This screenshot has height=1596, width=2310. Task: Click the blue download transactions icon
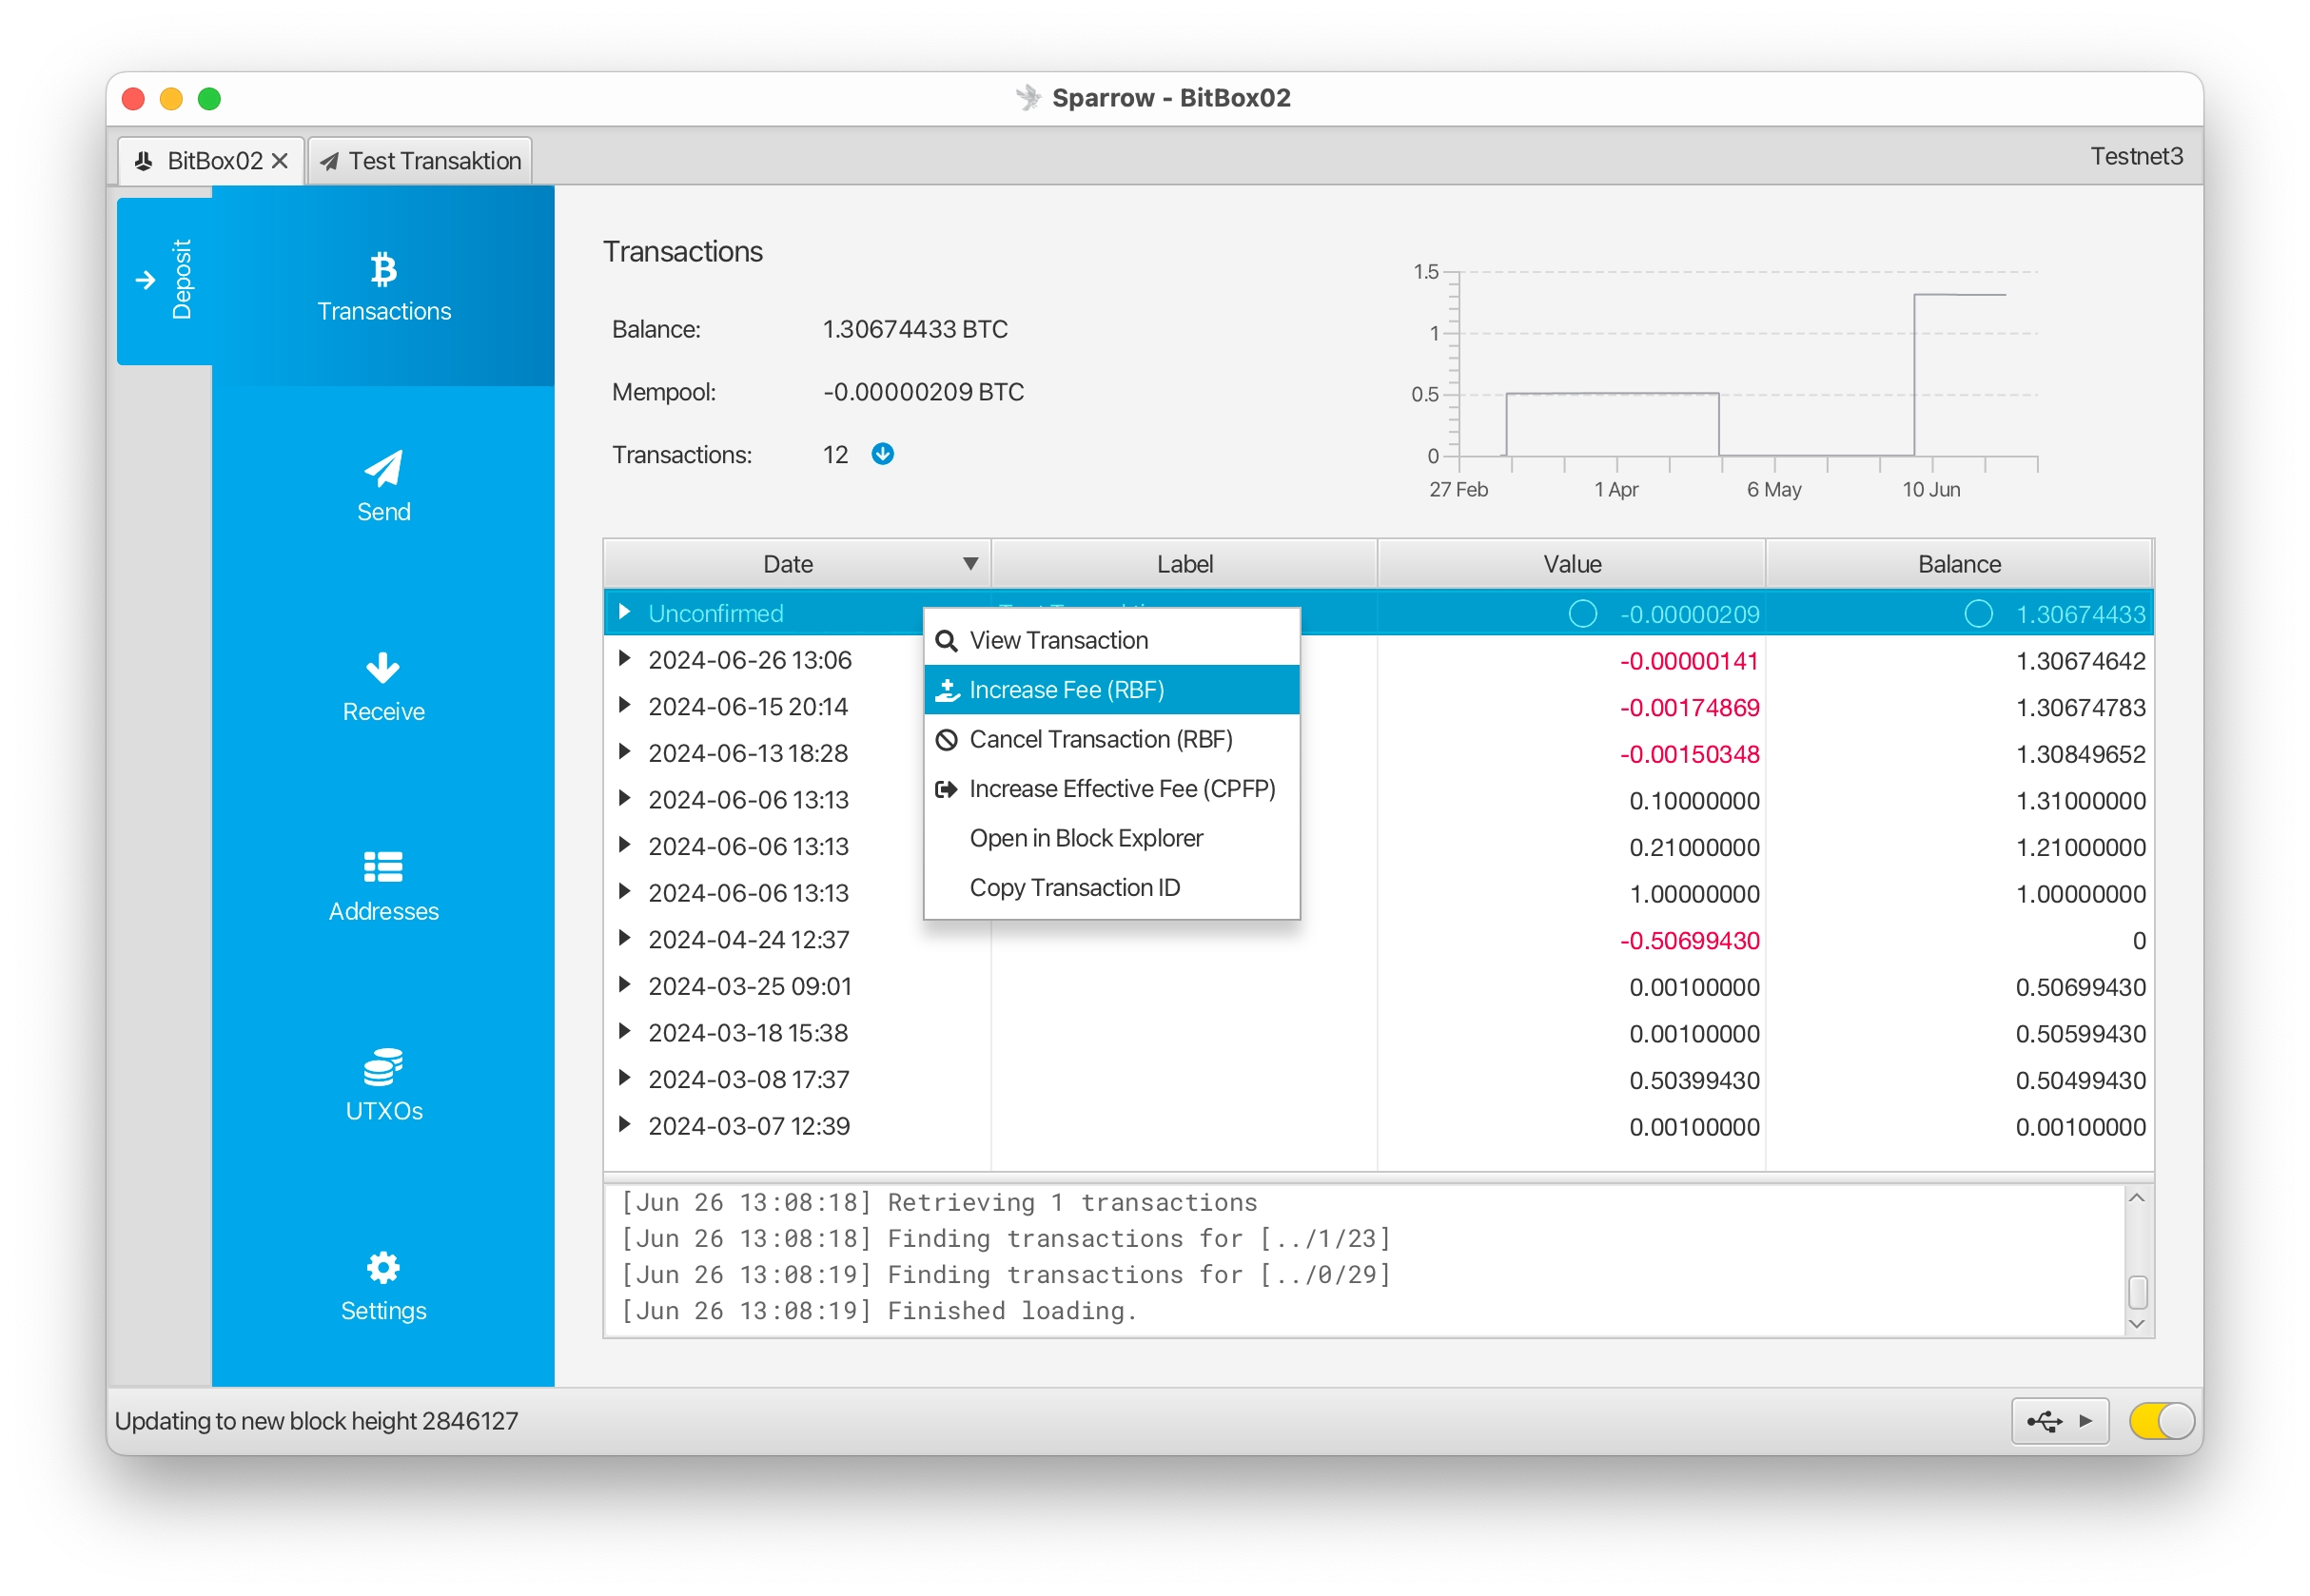[883, 454]
